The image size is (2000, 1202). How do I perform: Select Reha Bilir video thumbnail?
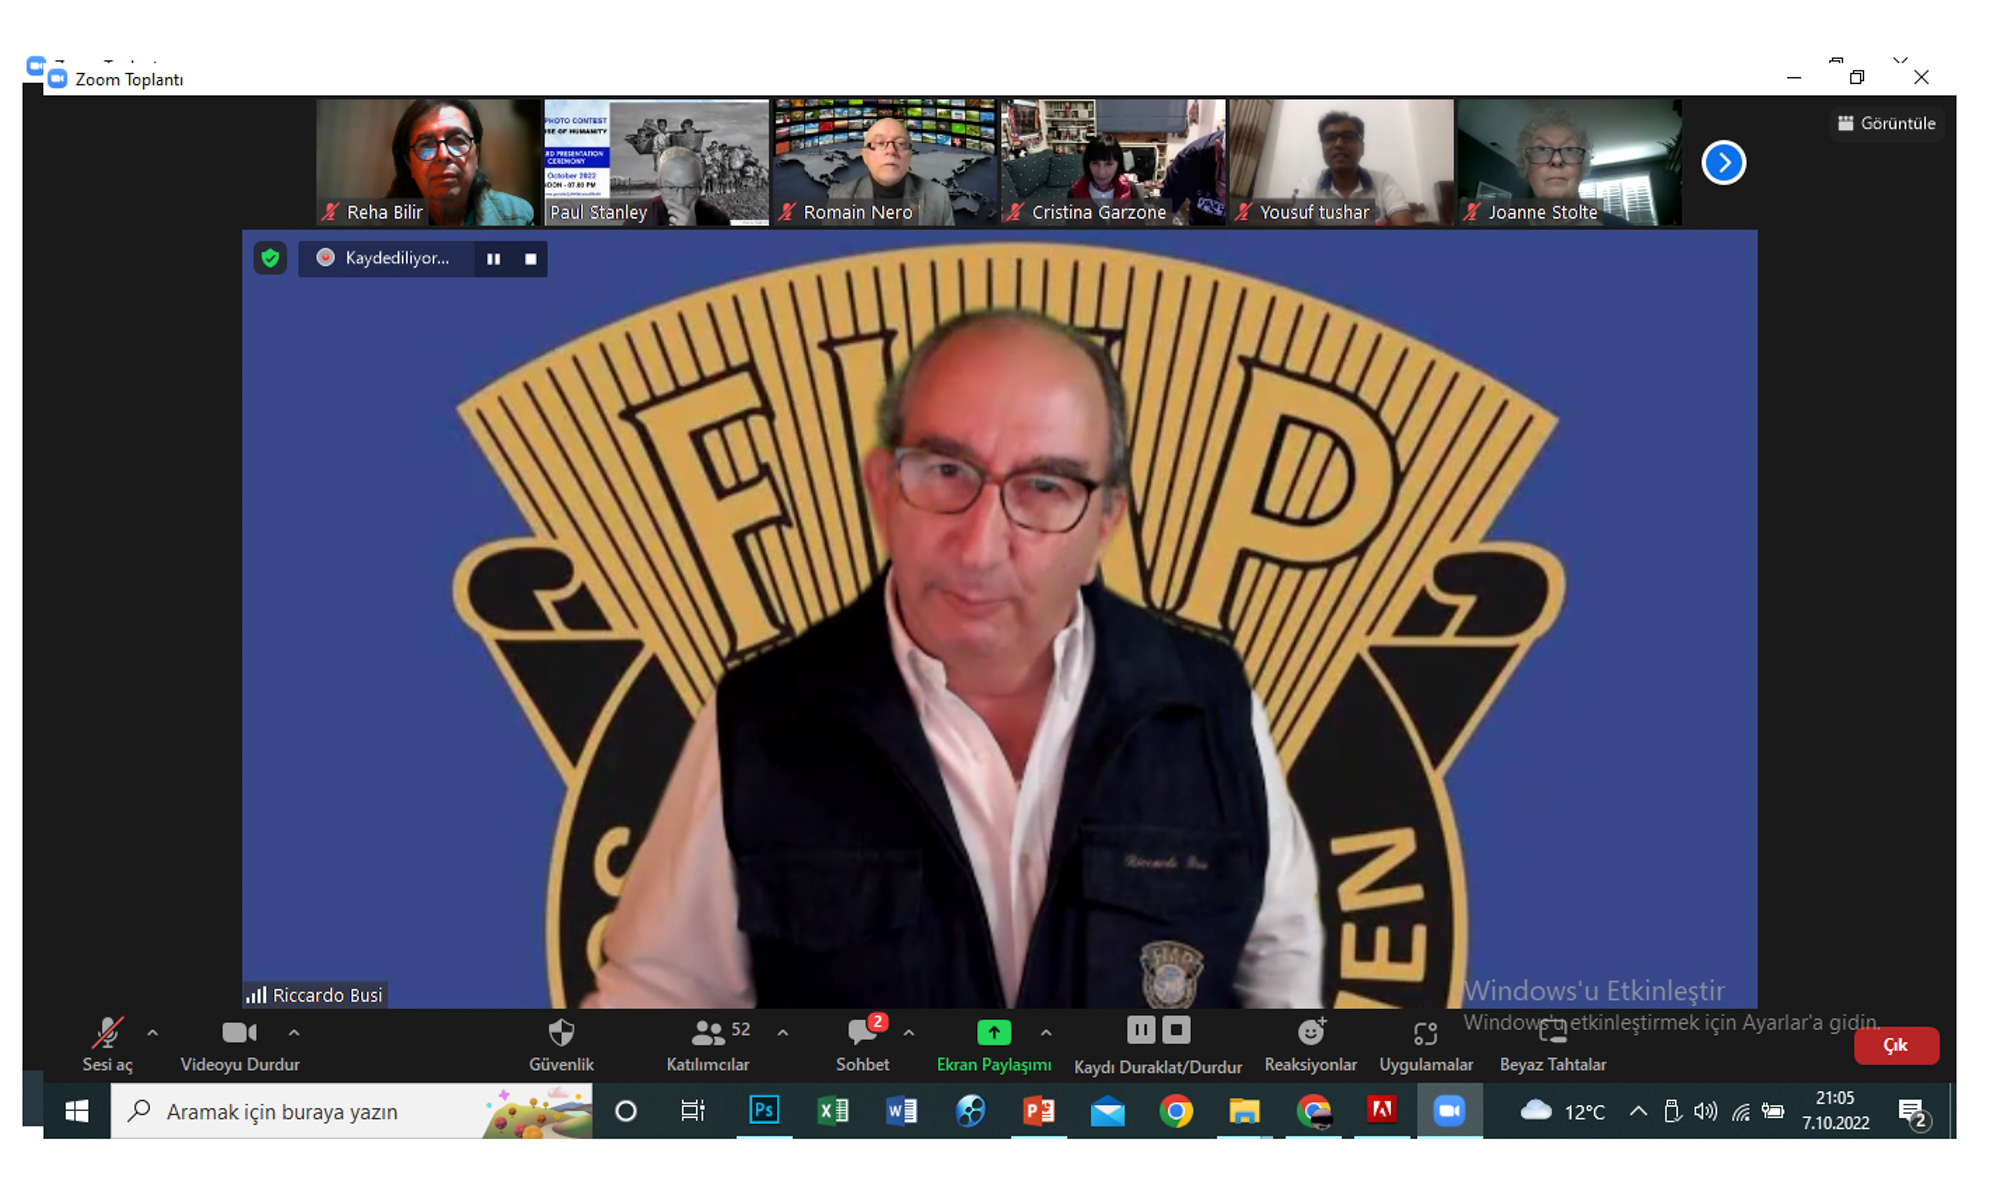coord(428,162)
